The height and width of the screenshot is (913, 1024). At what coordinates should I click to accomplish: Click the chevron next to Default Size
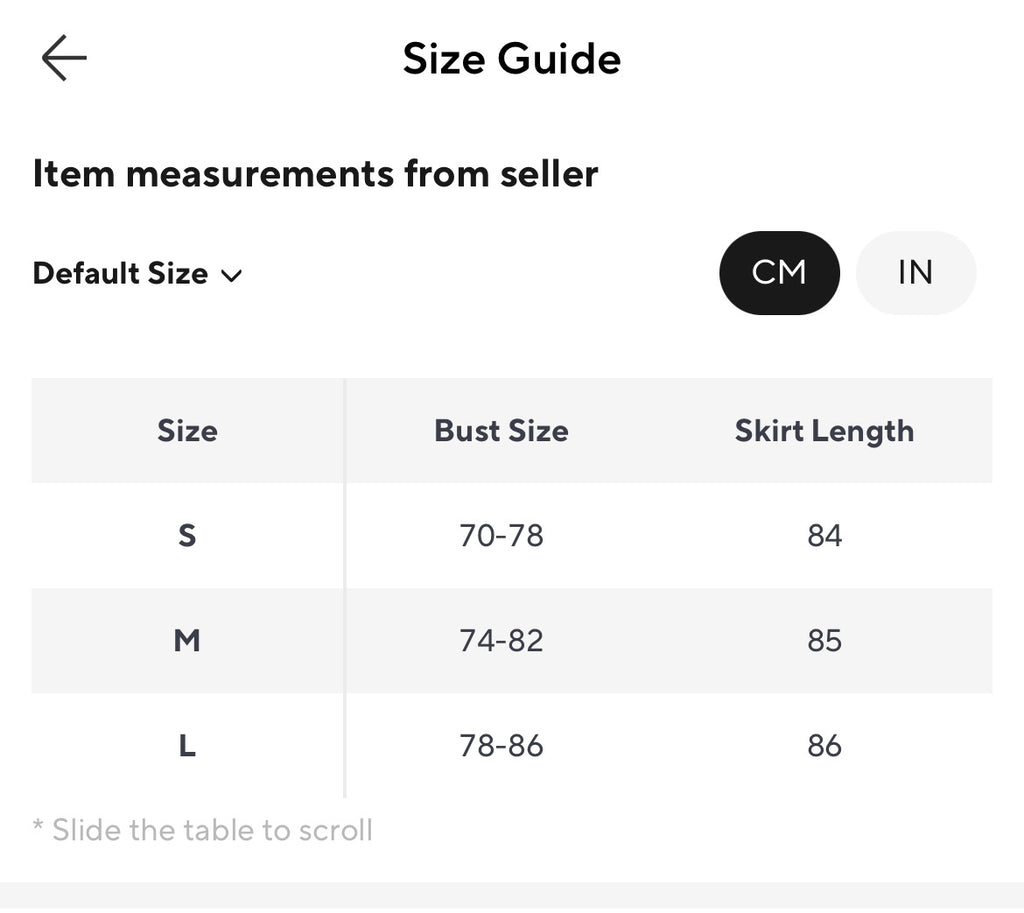(x=231, y=276)
